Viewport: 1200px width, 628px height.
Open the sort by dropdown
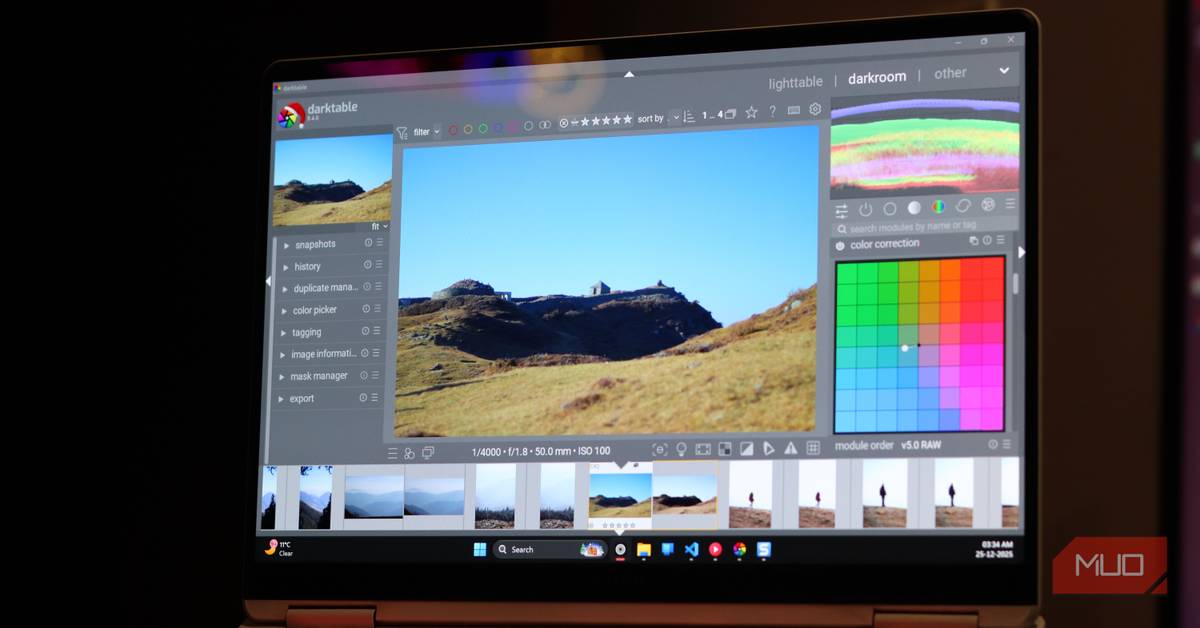point(675,117)
